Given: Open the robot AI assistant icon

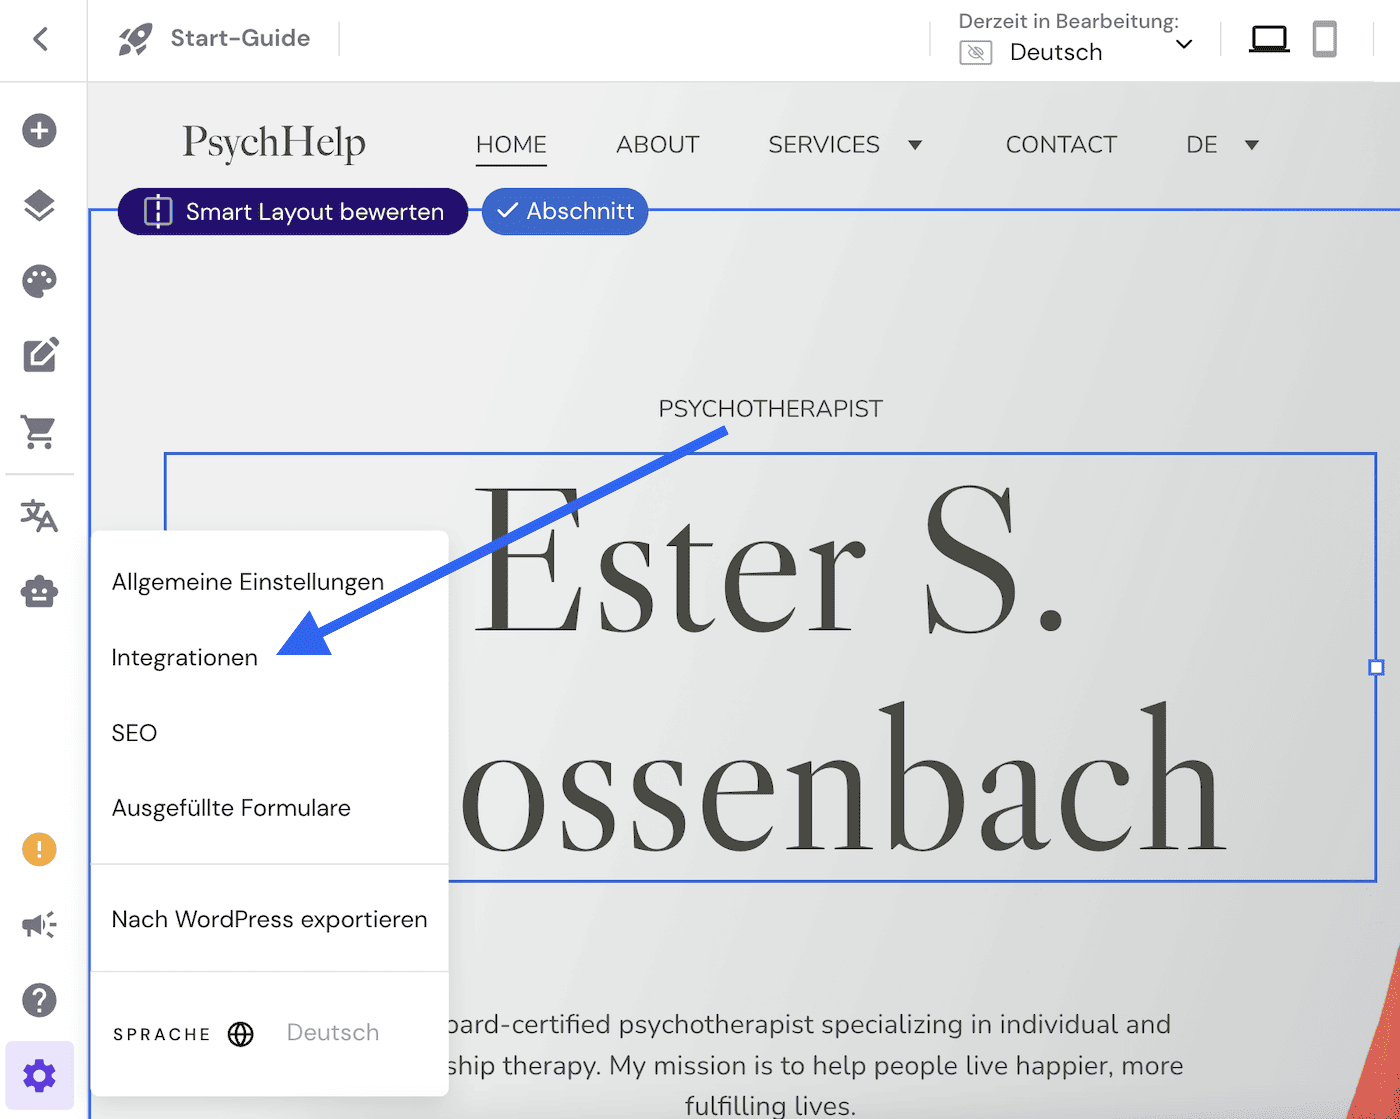Looking at the screenshot, I should 39,592.
